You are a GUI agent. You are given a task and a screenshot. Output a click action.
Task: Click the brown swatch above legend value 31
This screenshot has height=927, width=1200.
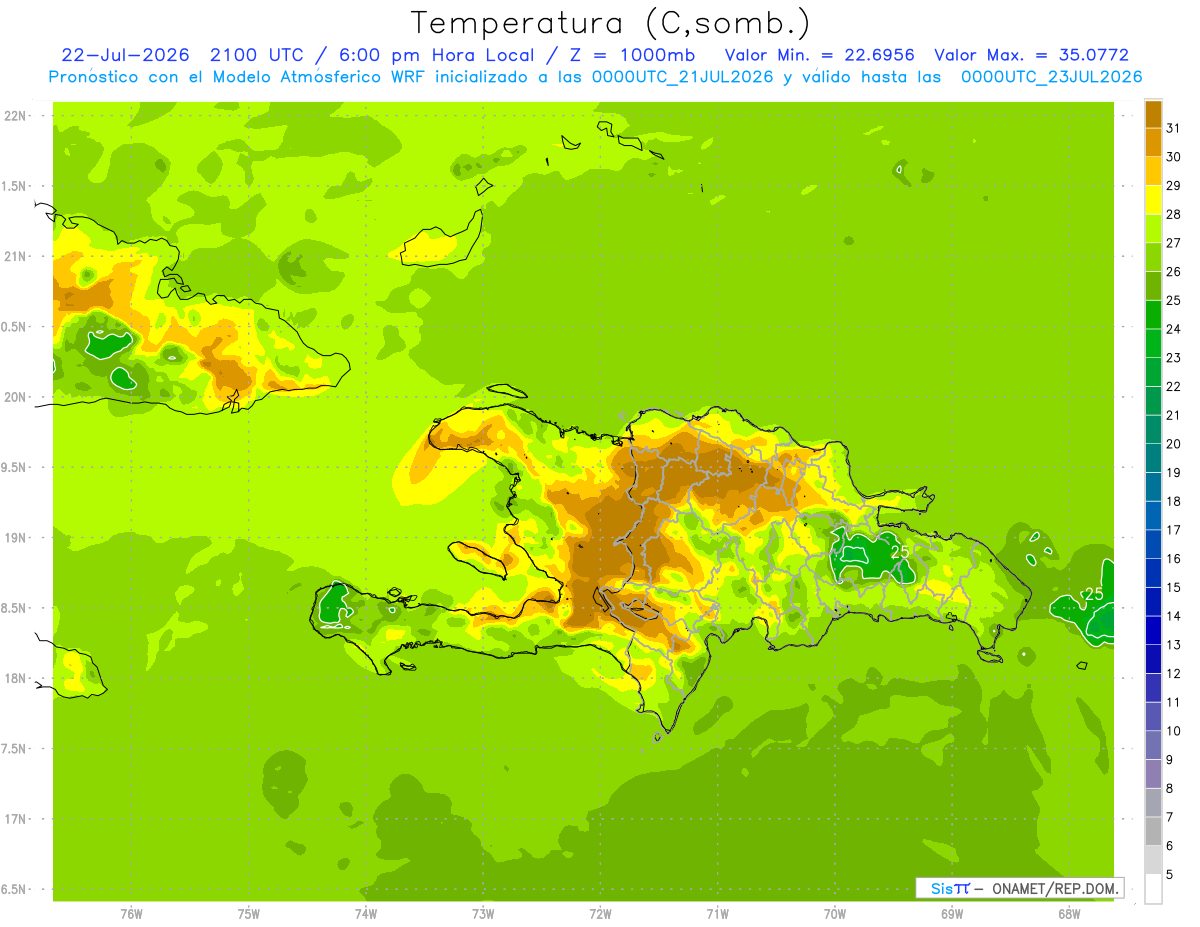pos(1153,113)
